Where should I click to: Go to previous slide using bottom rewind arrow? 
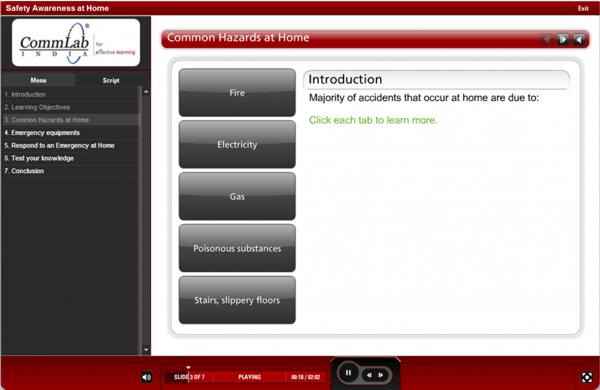coord(369,375)
